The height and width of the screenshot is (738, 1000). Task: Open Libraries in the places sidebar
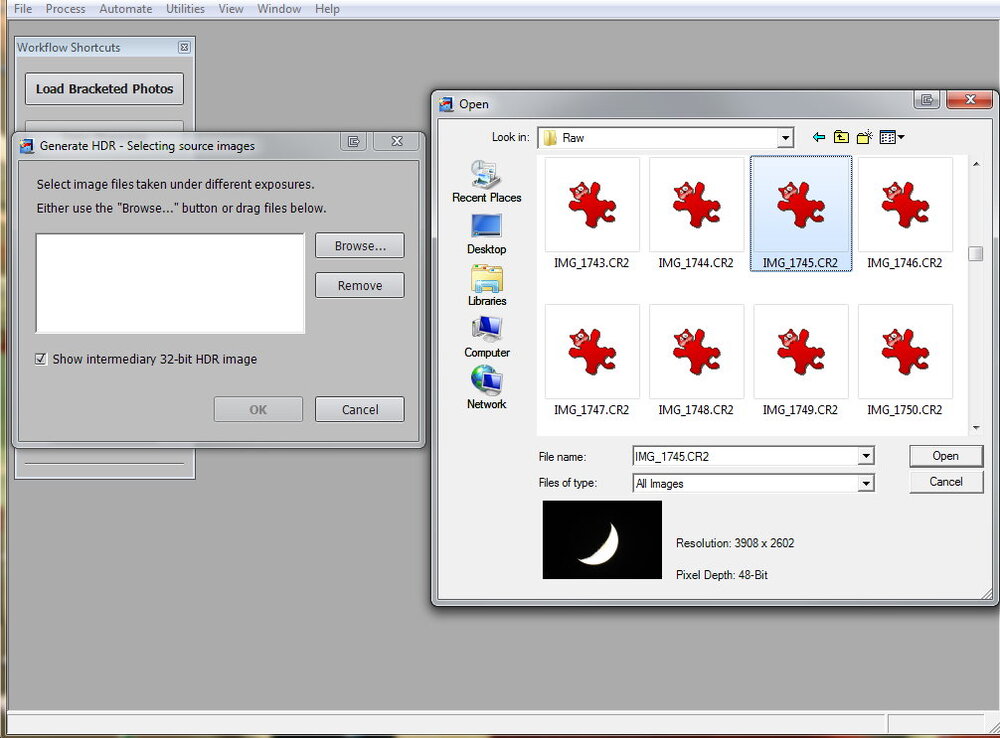(486, 285)
